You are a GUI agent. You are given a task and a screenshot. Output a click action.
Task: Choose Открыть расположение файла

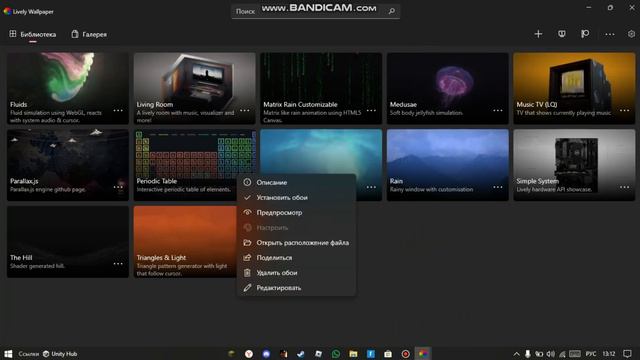296,243
